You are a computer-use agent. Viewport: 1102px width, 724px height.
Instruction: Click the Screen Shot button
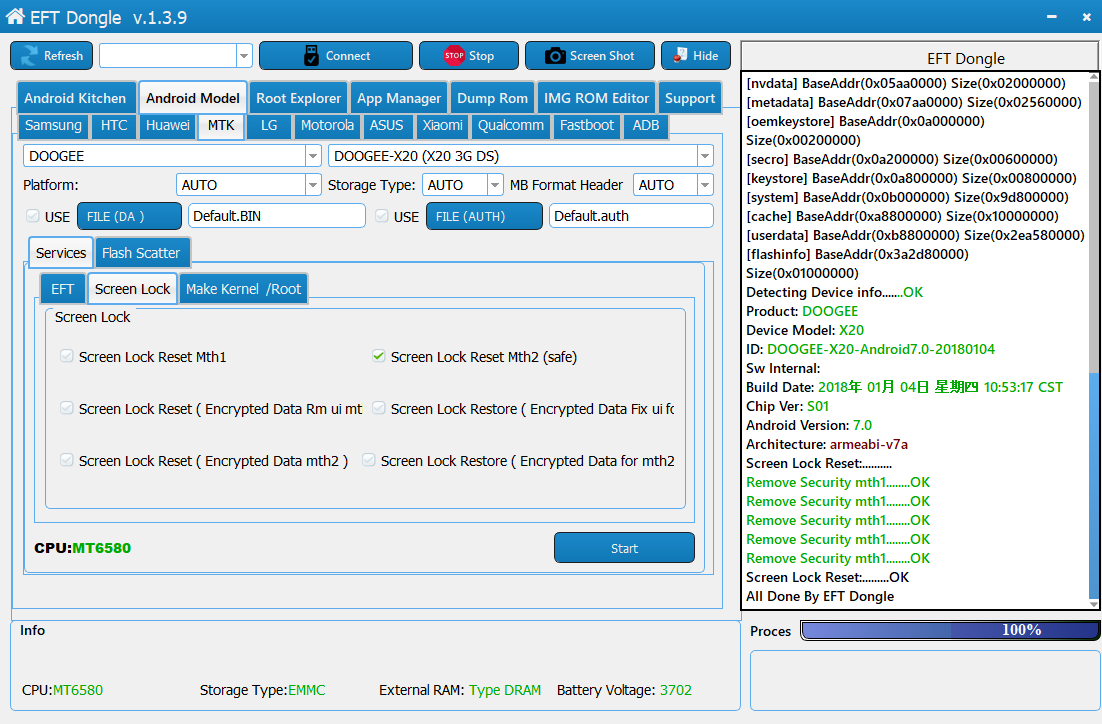click(x=590, y=56)
